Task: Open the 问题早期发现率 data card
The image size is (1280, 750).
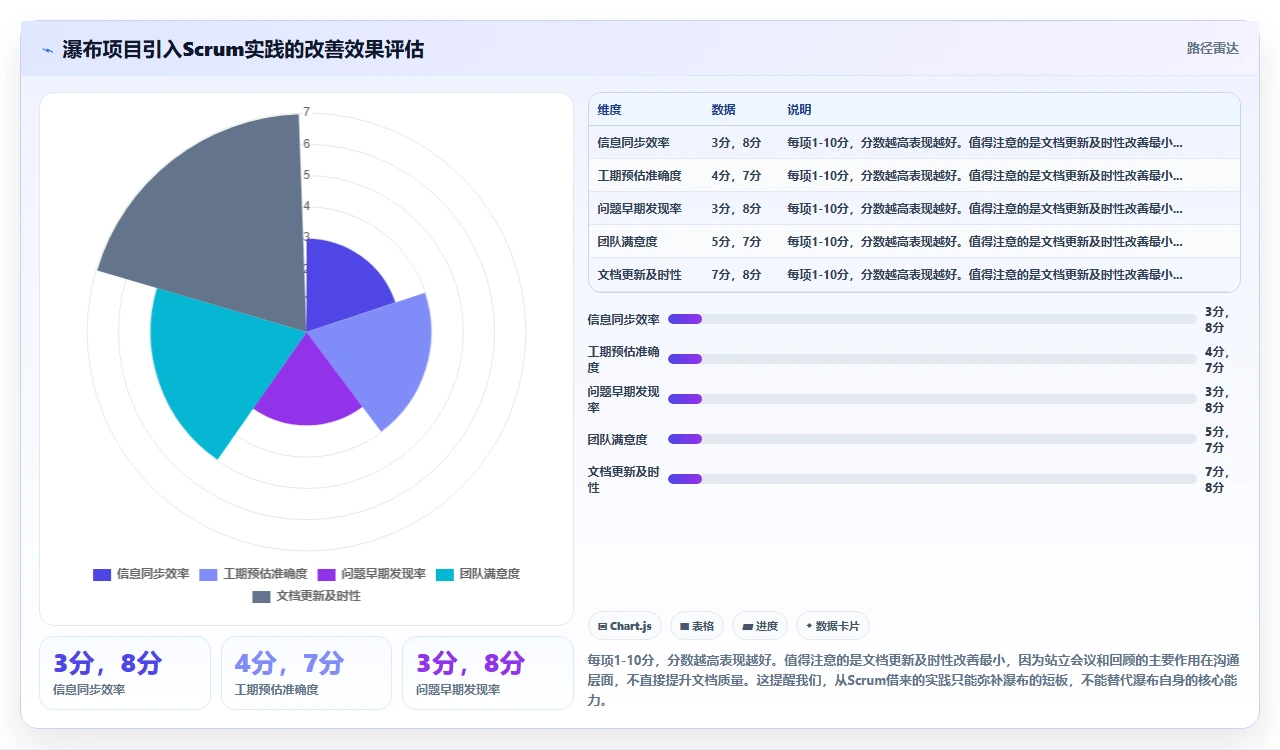Action: point(488,673)
